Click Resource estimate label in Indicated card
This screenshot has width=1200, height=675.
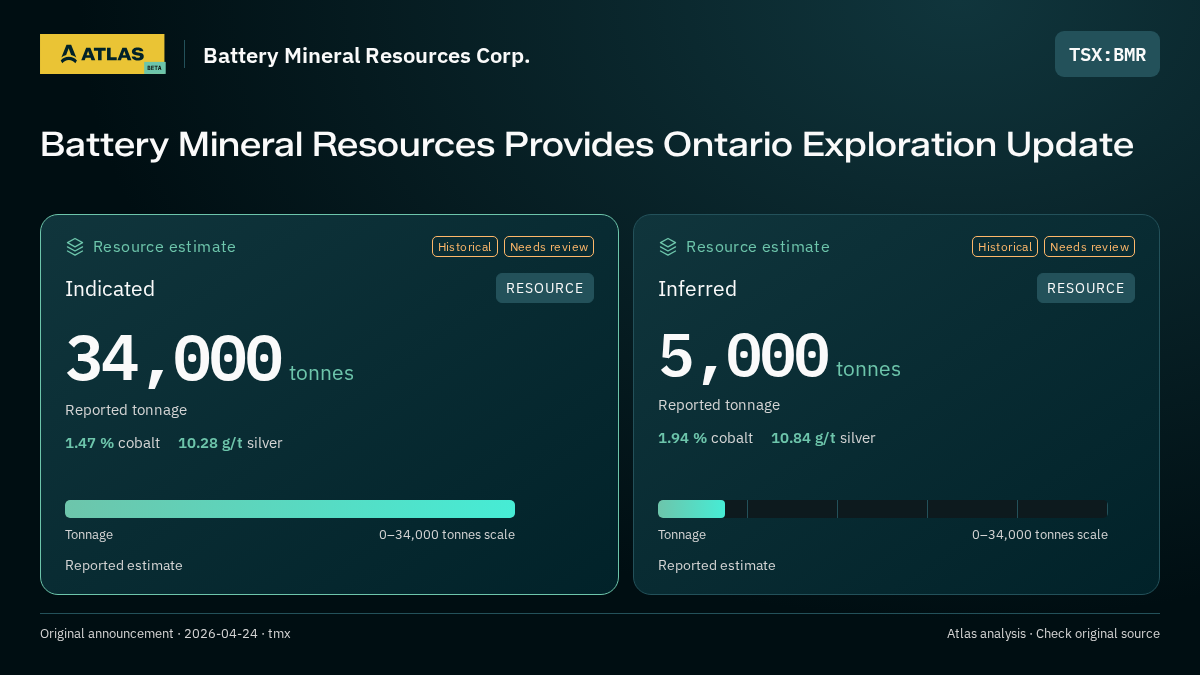[x=164, y=247]
